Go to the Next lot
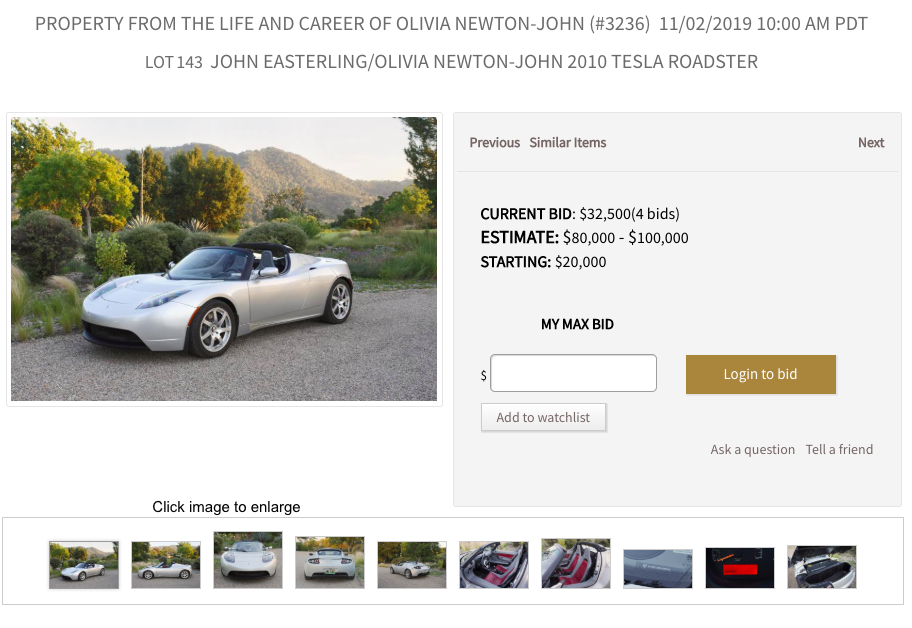 871,142
